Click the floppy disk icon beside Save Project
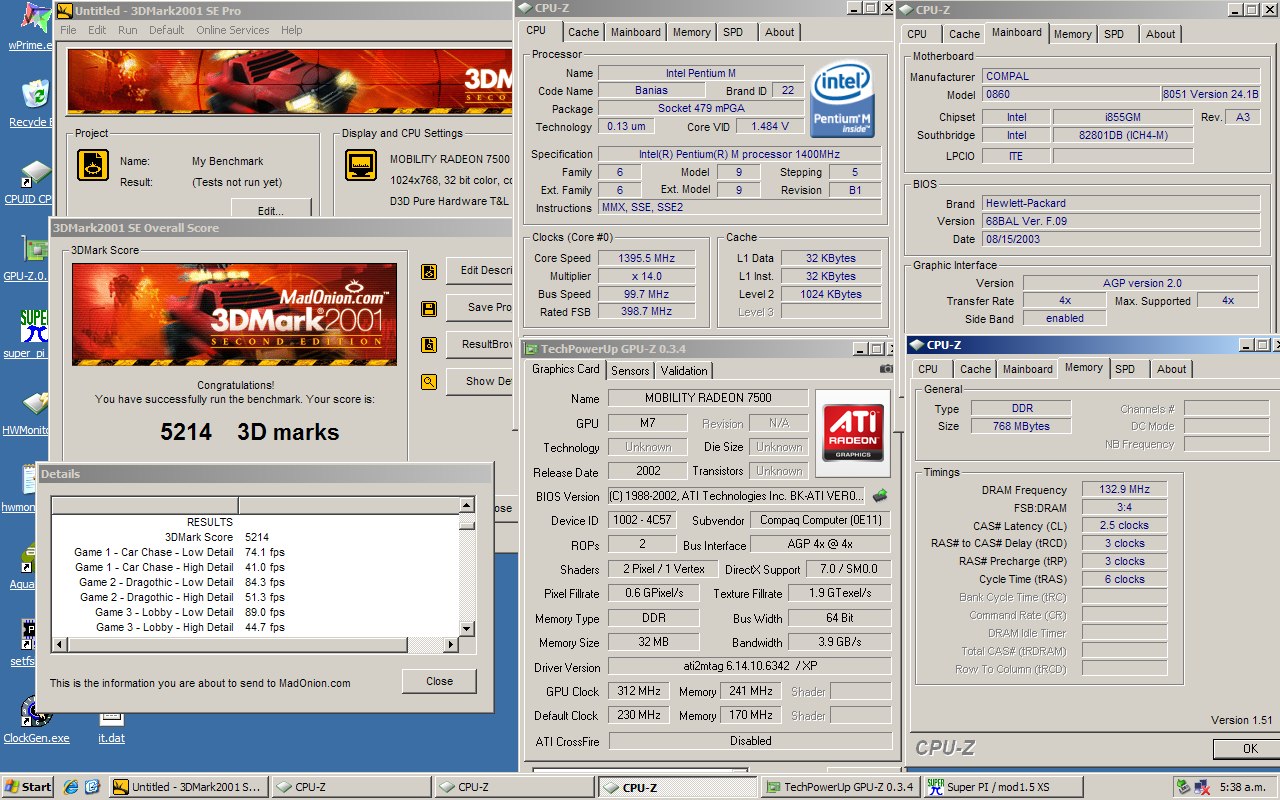 click(x=429, y=308)
